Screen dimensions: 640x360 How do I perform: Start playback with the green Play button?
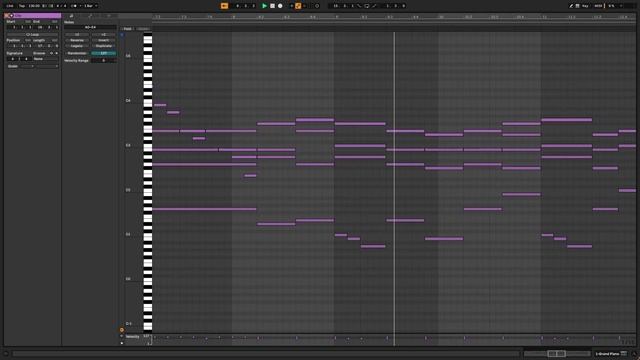pos(264,6)
